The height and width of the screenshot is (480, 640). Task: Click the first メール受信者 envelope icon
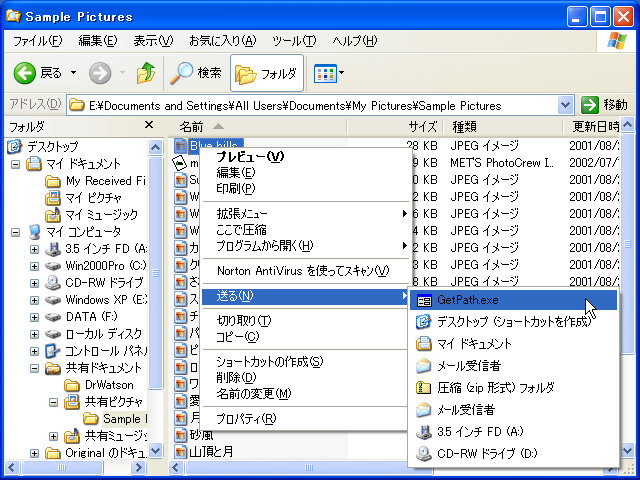[x=424, y=366]
